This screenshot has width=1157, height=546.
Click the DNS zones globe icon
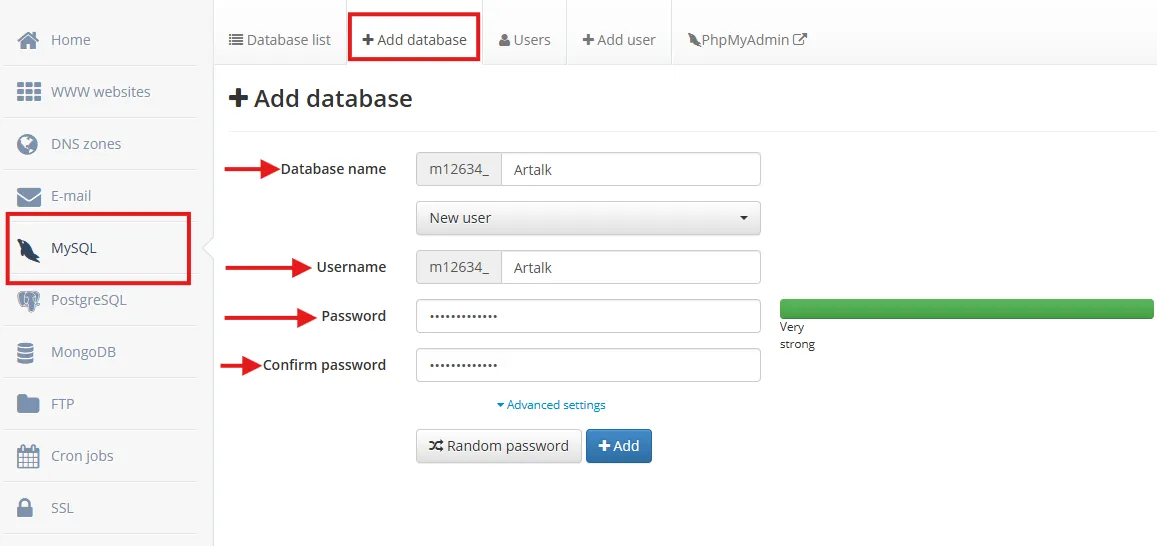tap(28, 144)
